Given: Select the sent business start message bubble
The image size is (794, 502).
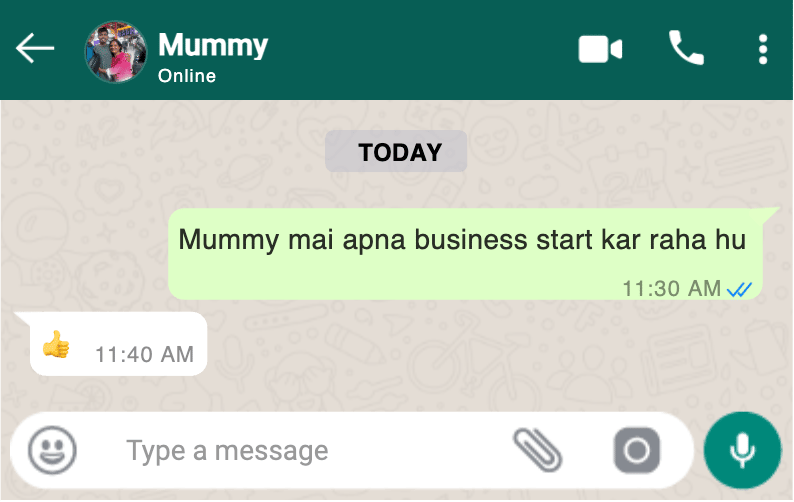Looking at the screenshot, I should pyautogui.click(x=465, y=254).
